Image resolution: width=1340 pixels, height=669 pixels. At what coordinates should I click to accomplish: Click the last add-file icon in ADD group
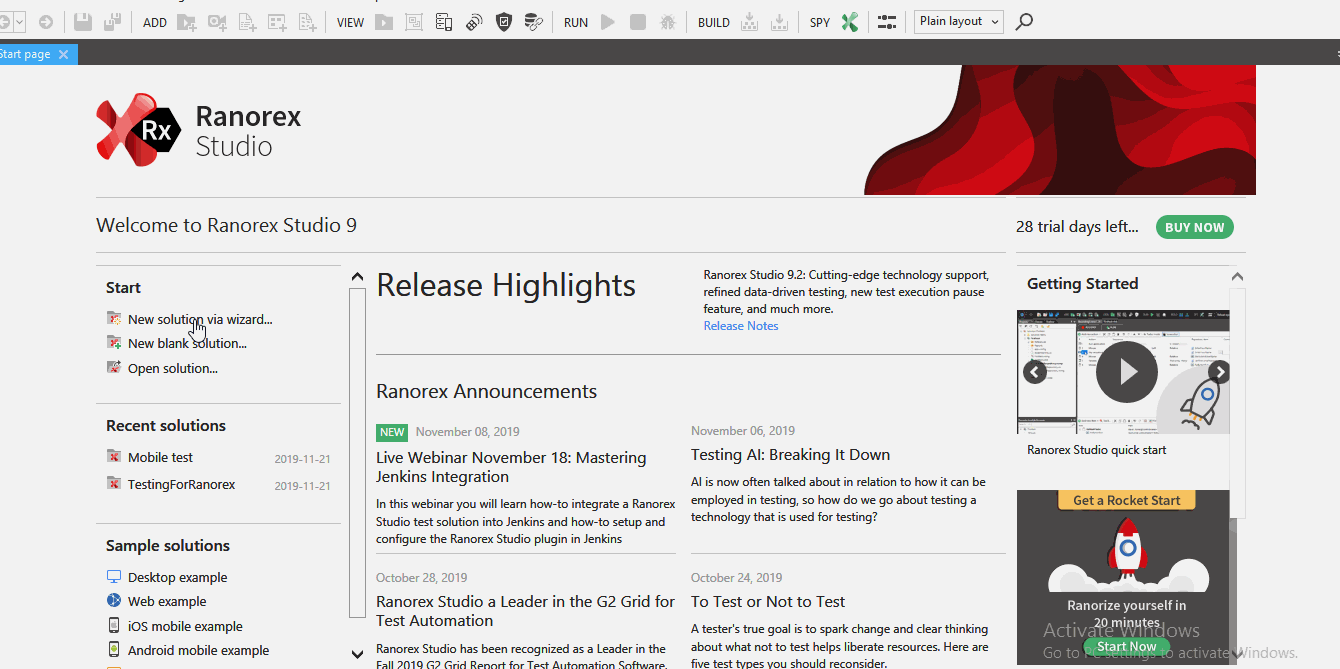307,22
